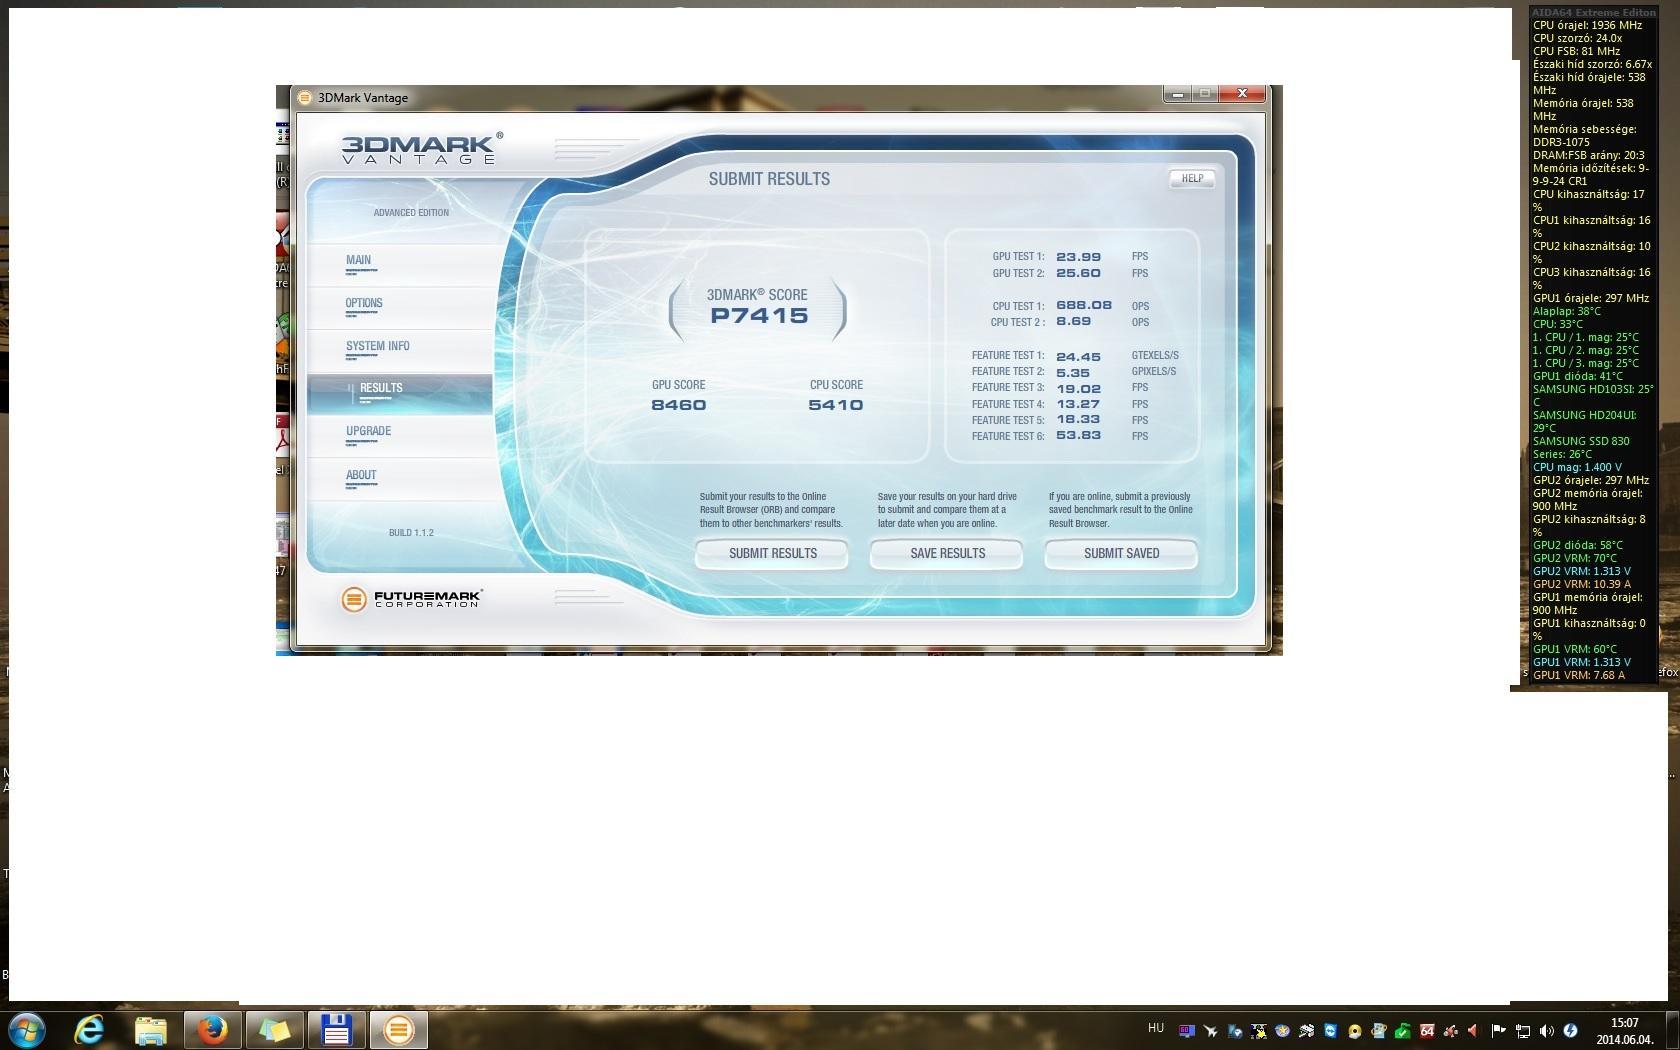Open the TeamViewer tray icon

click(x=1331, y=1030)
